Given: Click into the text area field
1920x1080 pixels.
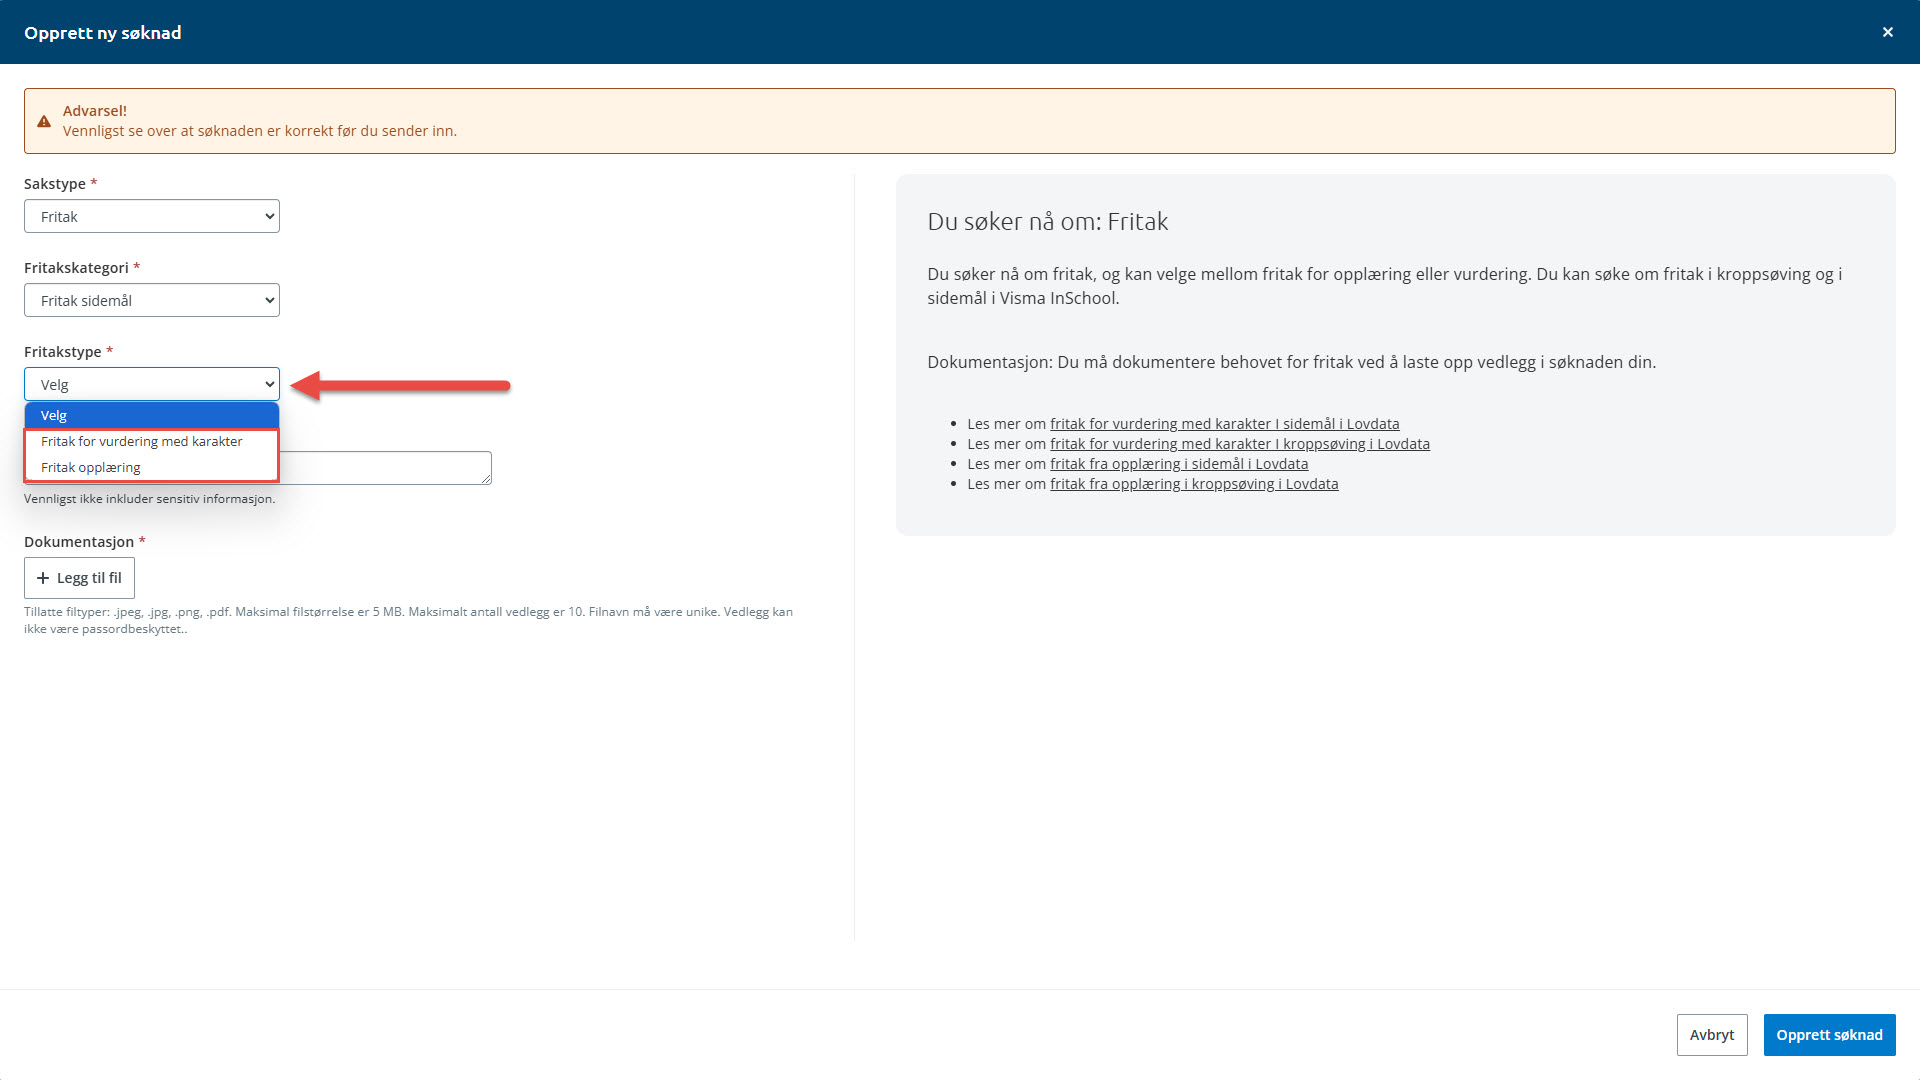Looking at the screenshot, I should [385, 468].
